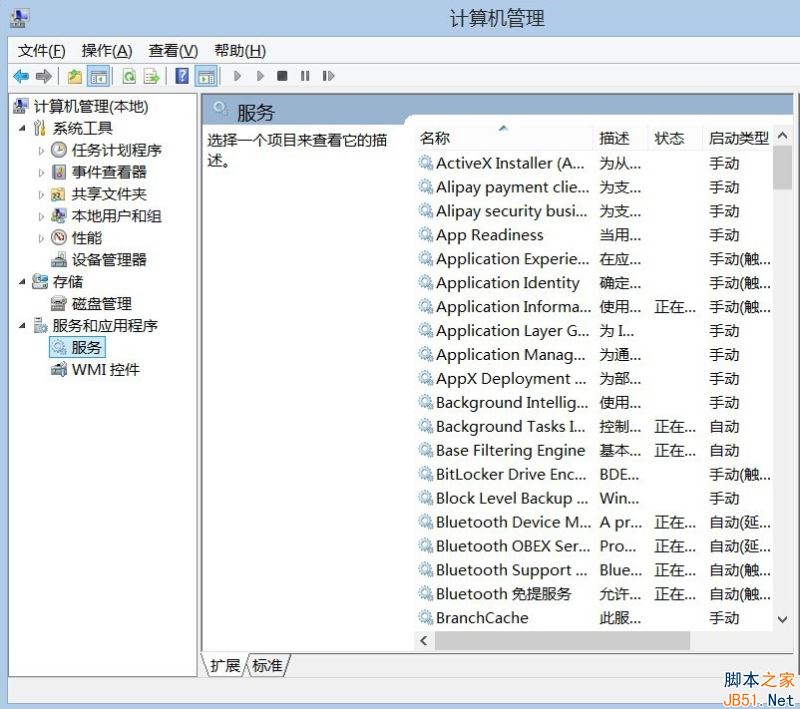Open the 操作(A) menu
The width and height of the screenshot is (800, 709).
click(107, 50)
